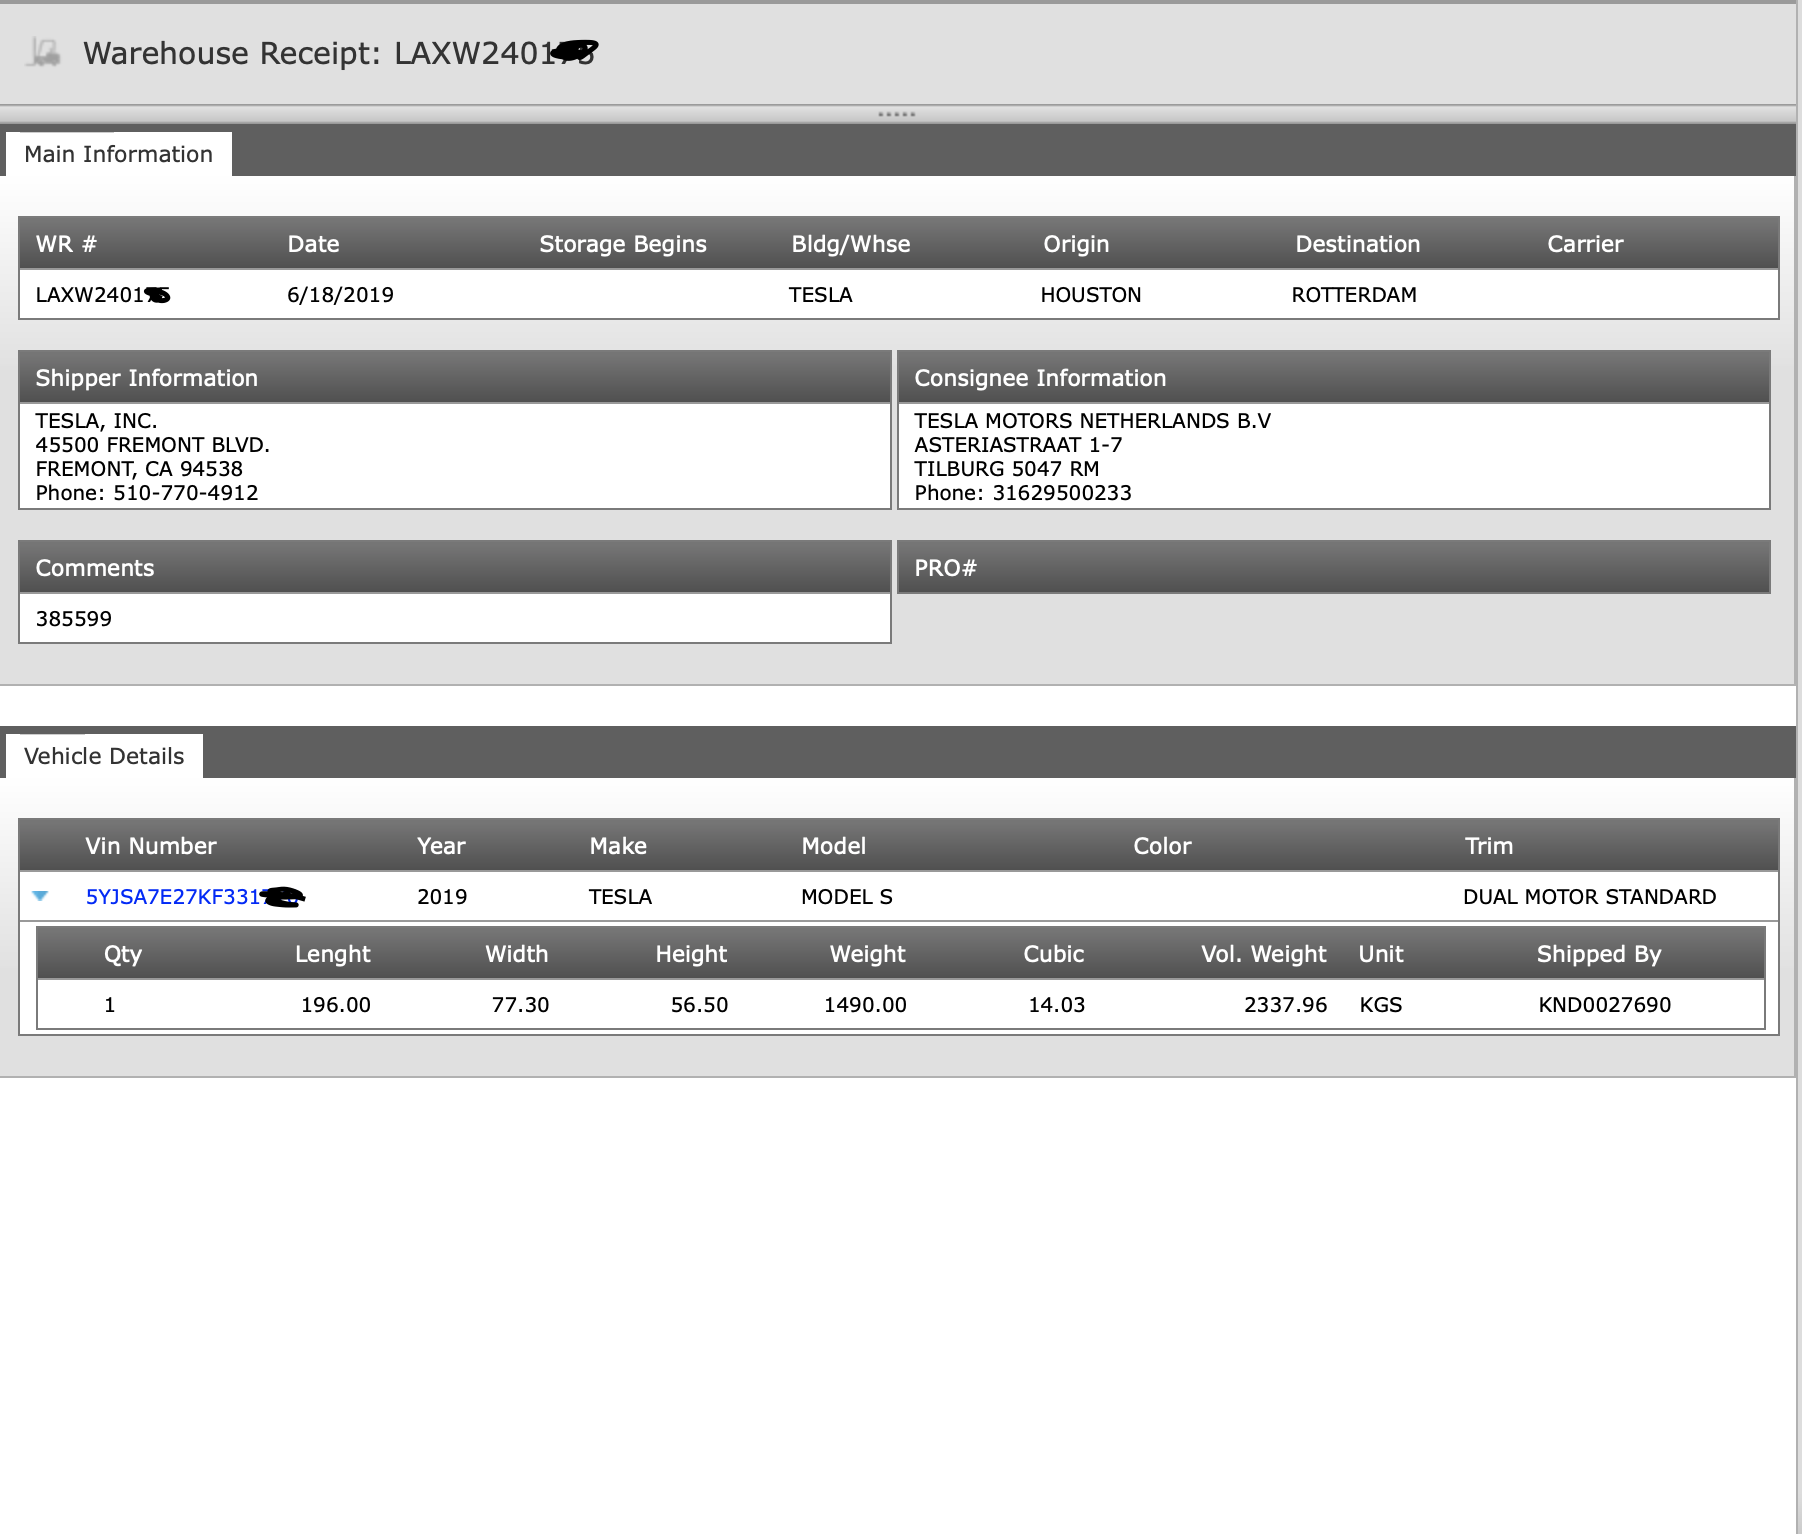Viewport: 1802px width, 1534px height.
Task: Click the Storage Begins column header
Action: coord(622,244)
